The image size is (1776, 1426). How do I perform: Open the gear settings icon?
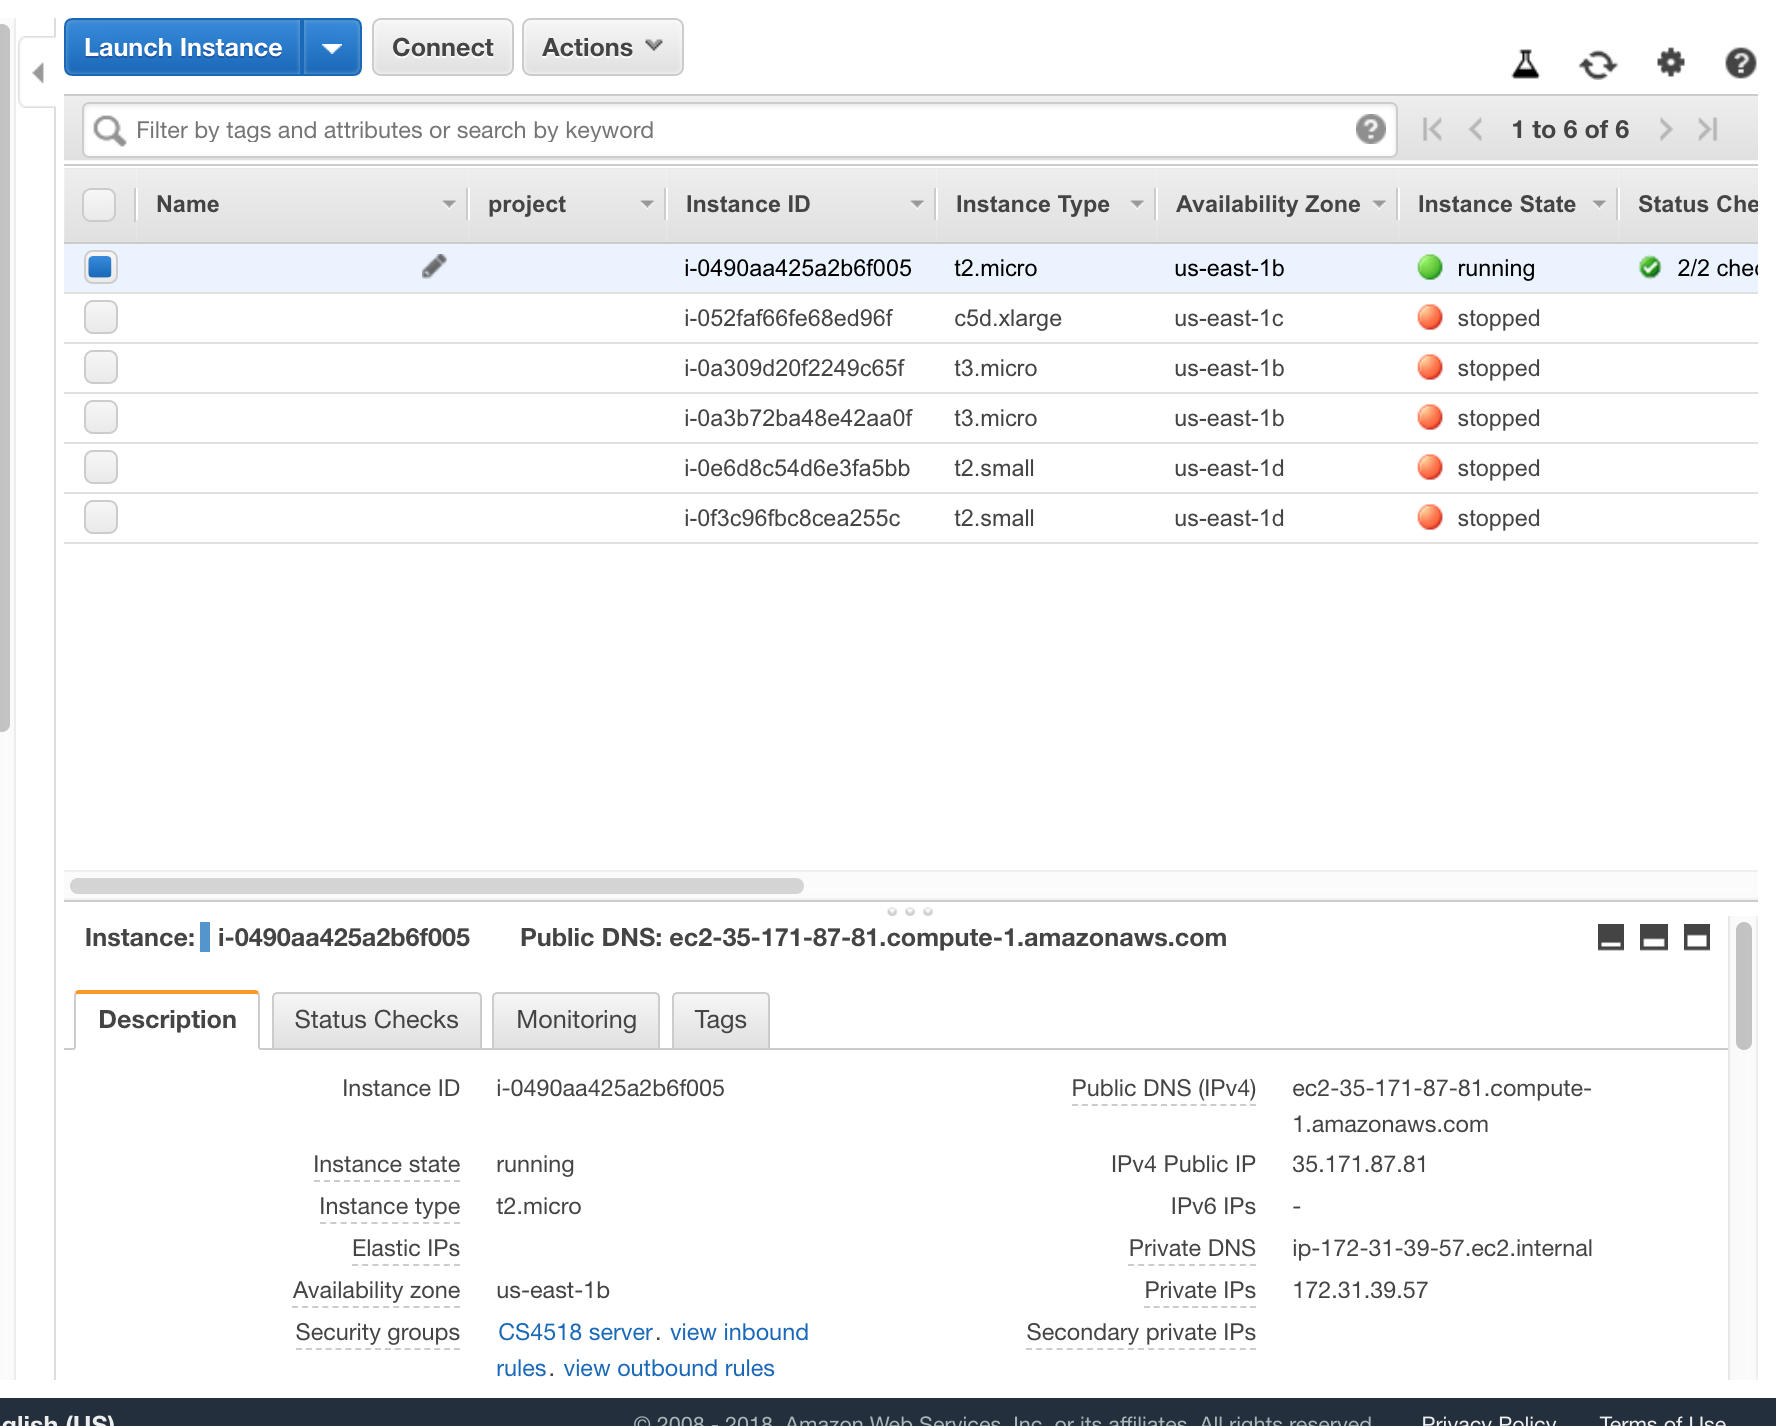pyautogui.click(x=1670, y=63)
